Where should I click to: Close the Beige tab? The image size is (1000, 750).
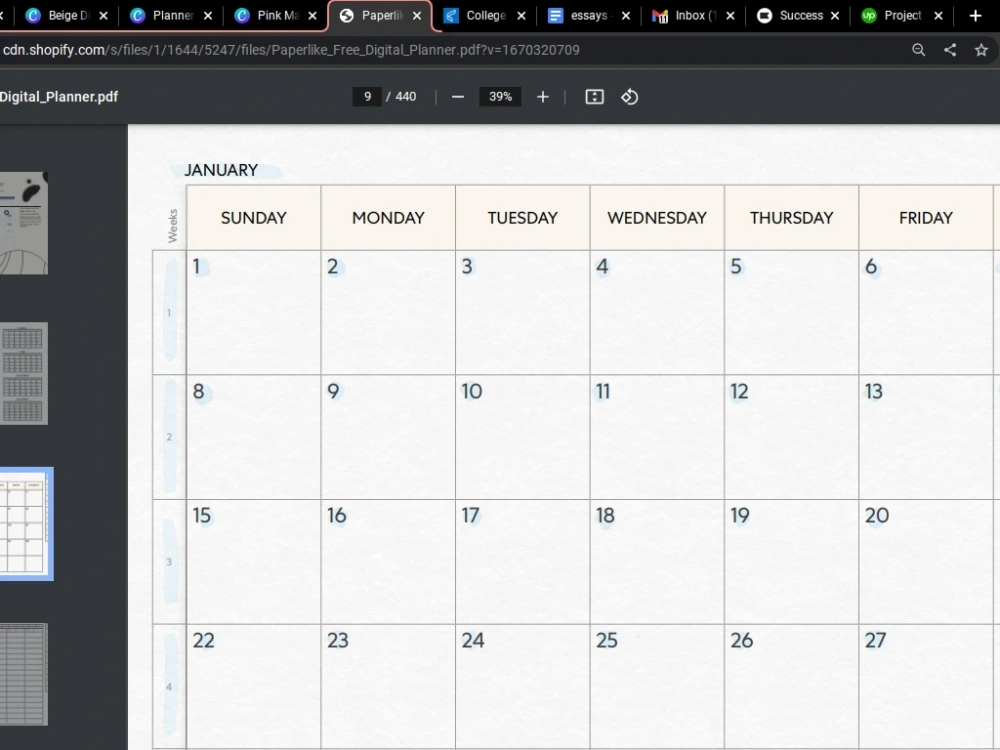tap(103, 15)
